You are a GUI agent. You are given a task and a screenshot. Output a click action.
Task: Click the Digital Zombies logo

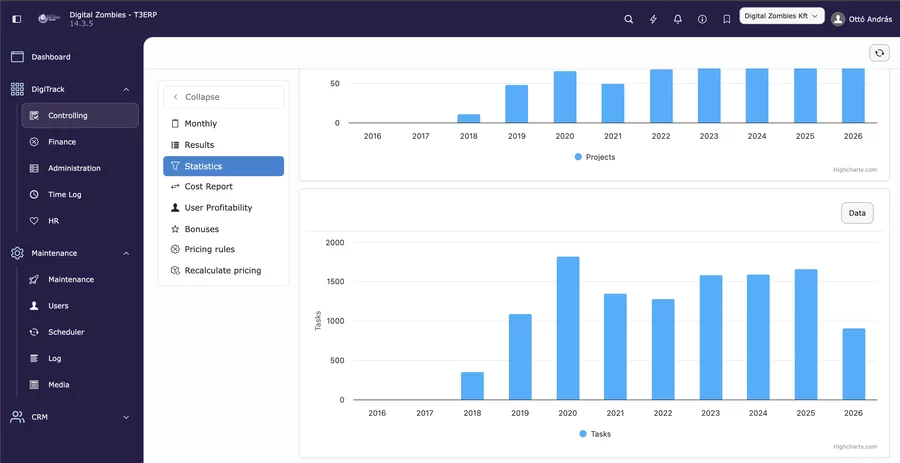pos(49,19)
